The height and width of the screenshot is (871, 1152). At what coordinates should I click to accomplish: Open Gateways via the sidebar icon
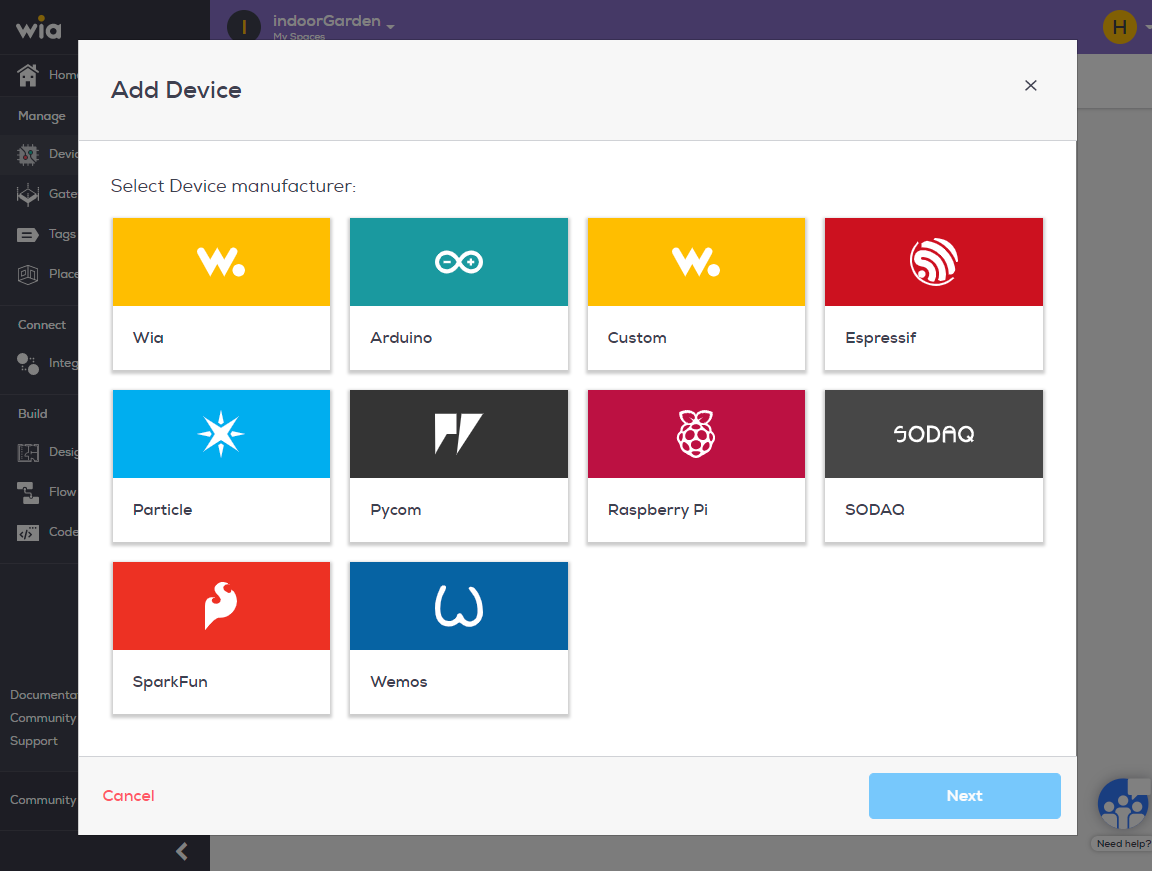[28, 194]
